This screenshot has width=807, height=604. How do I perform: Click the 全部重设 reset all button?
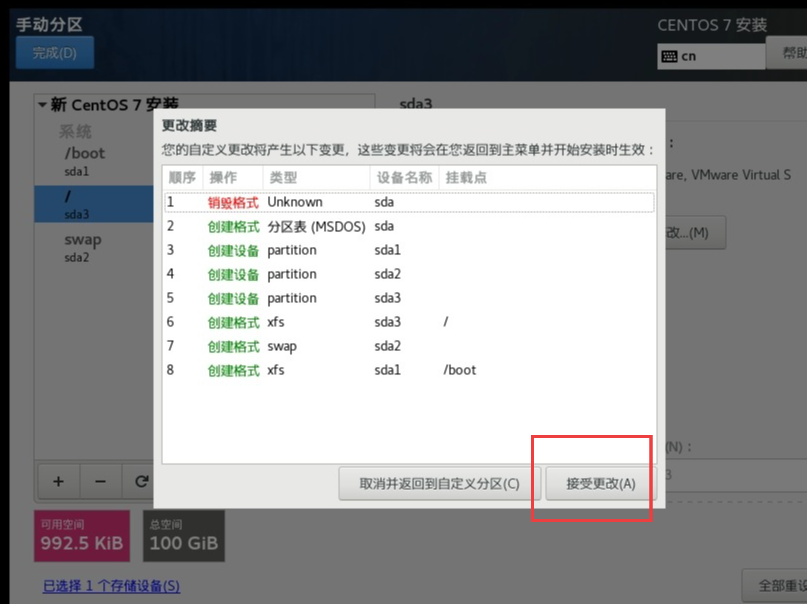(775, 585)
